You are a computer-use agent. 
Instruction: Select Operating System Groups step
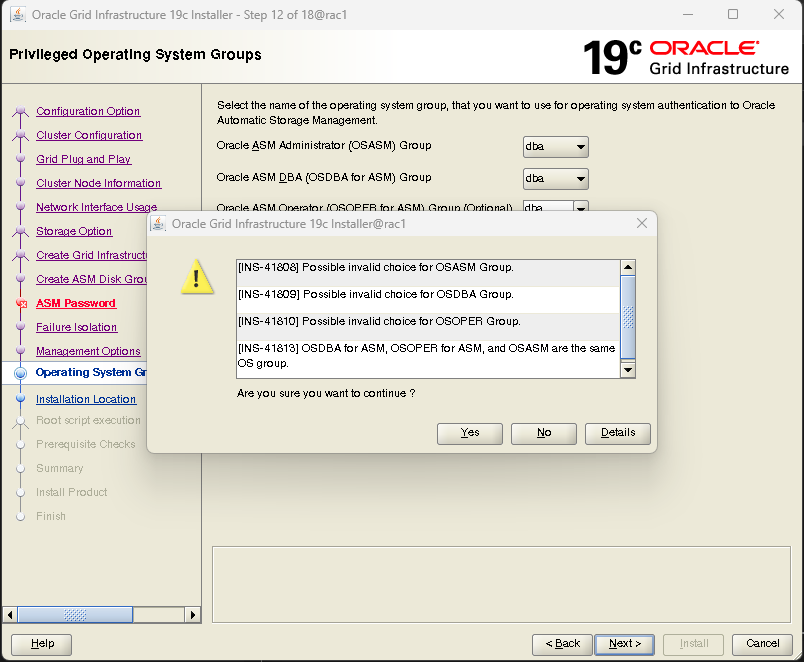pyautogui.click(x=91, y=372)
